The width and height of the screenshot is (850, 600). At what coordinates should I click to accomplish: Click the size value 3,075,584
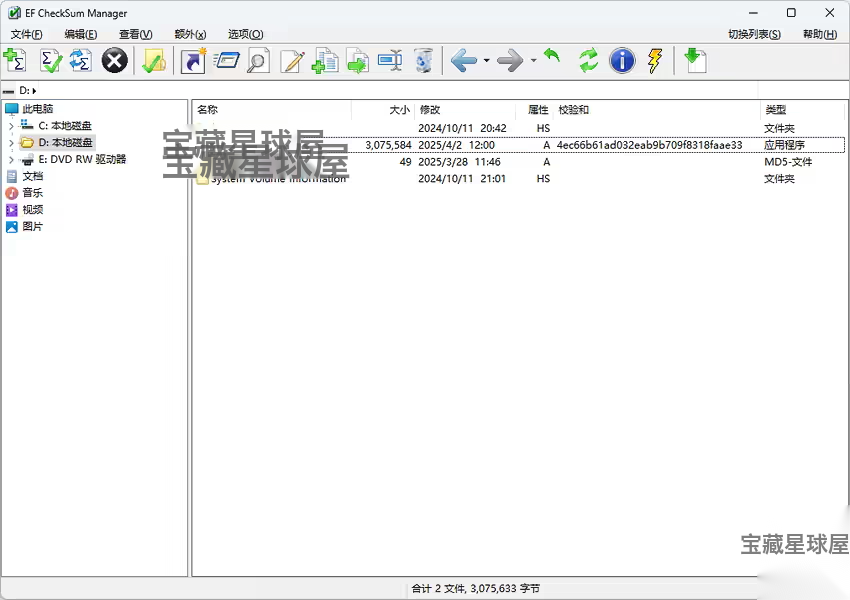[388, 145]
